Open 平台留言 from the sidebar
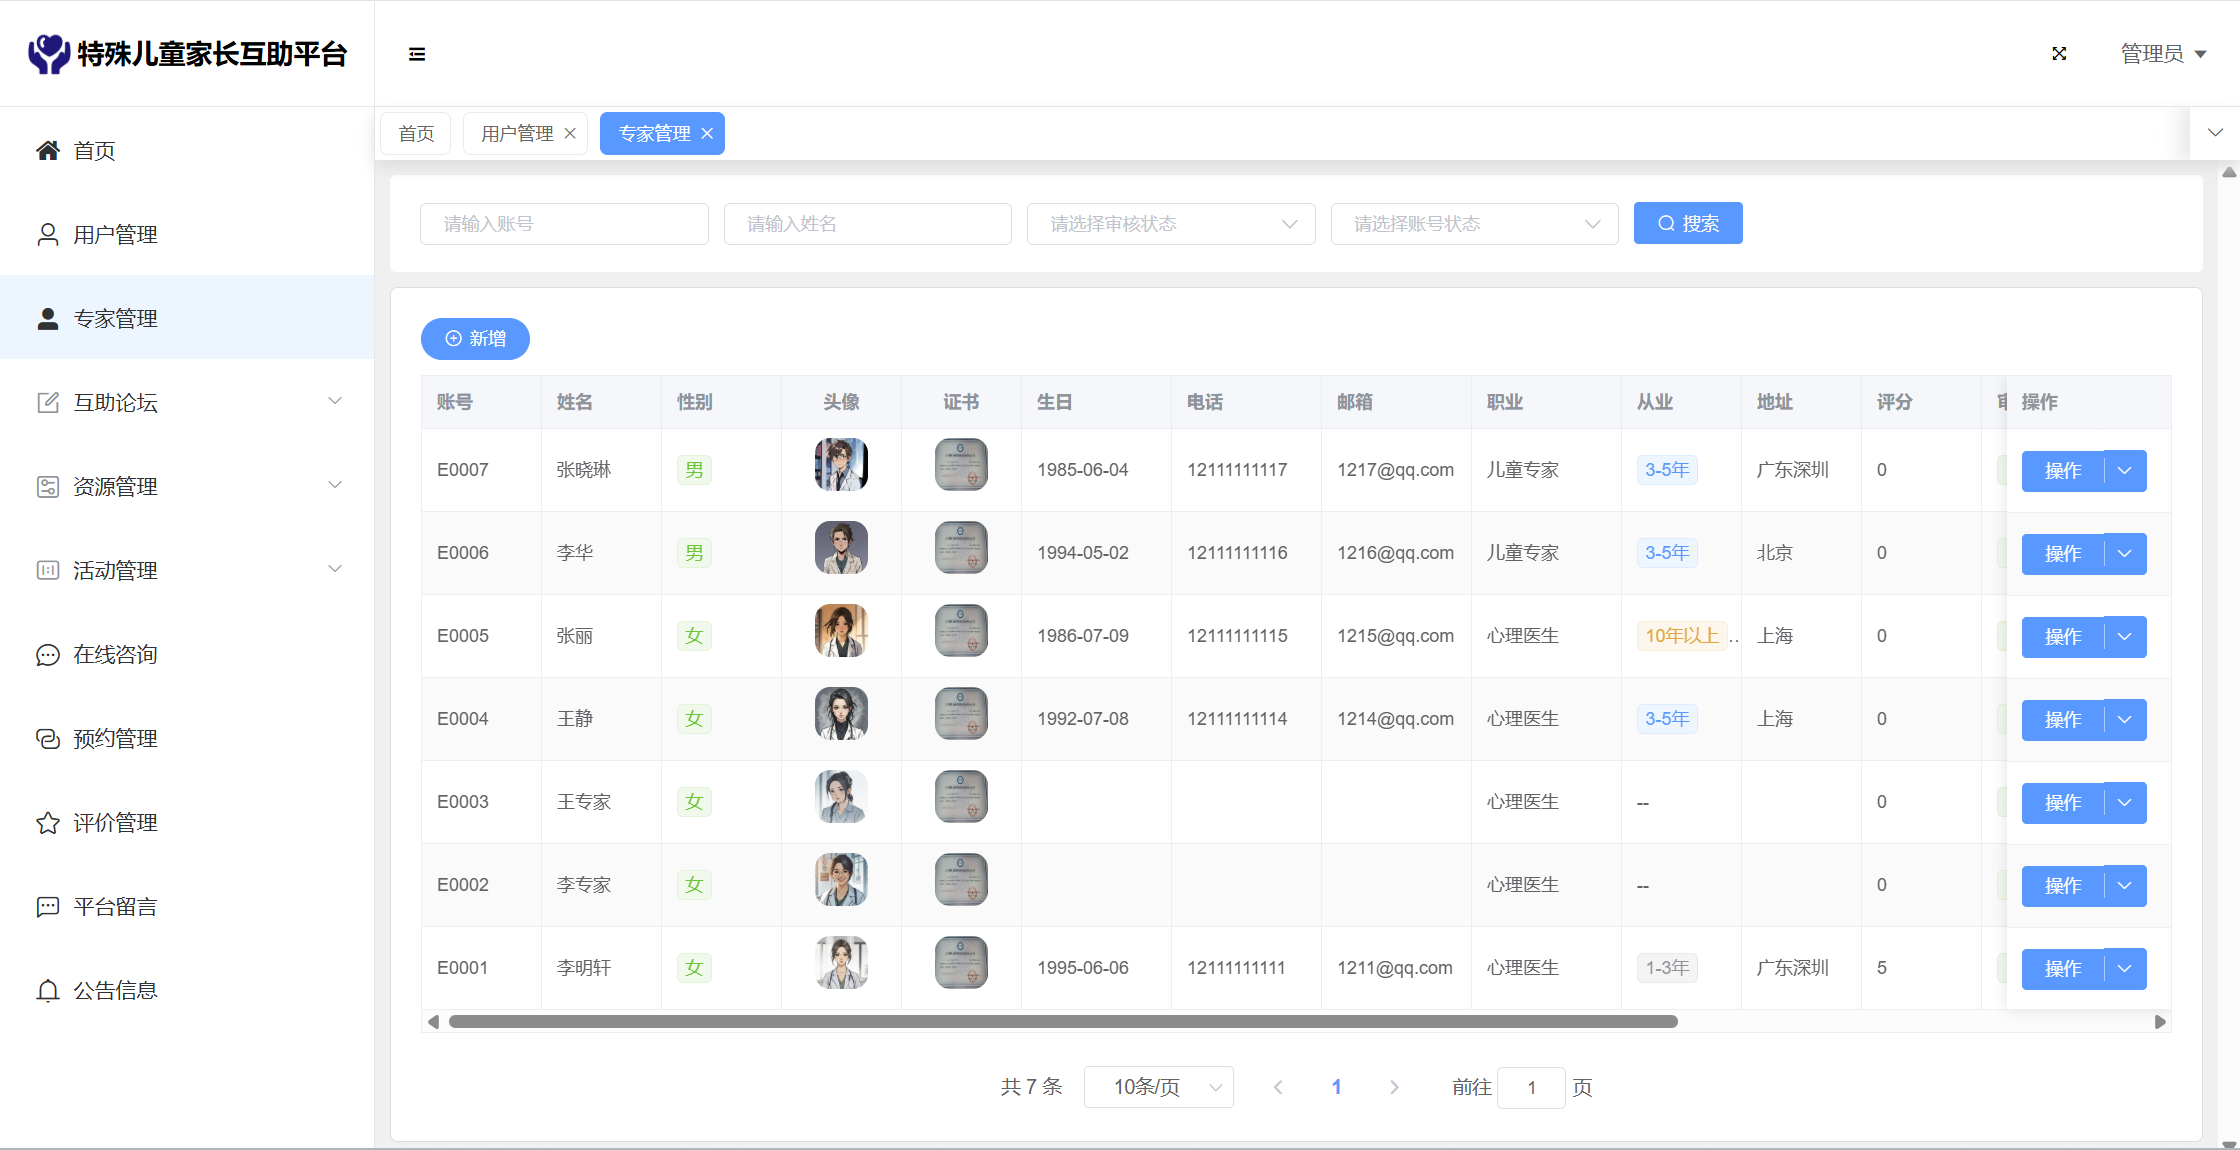 pos(115,907)
